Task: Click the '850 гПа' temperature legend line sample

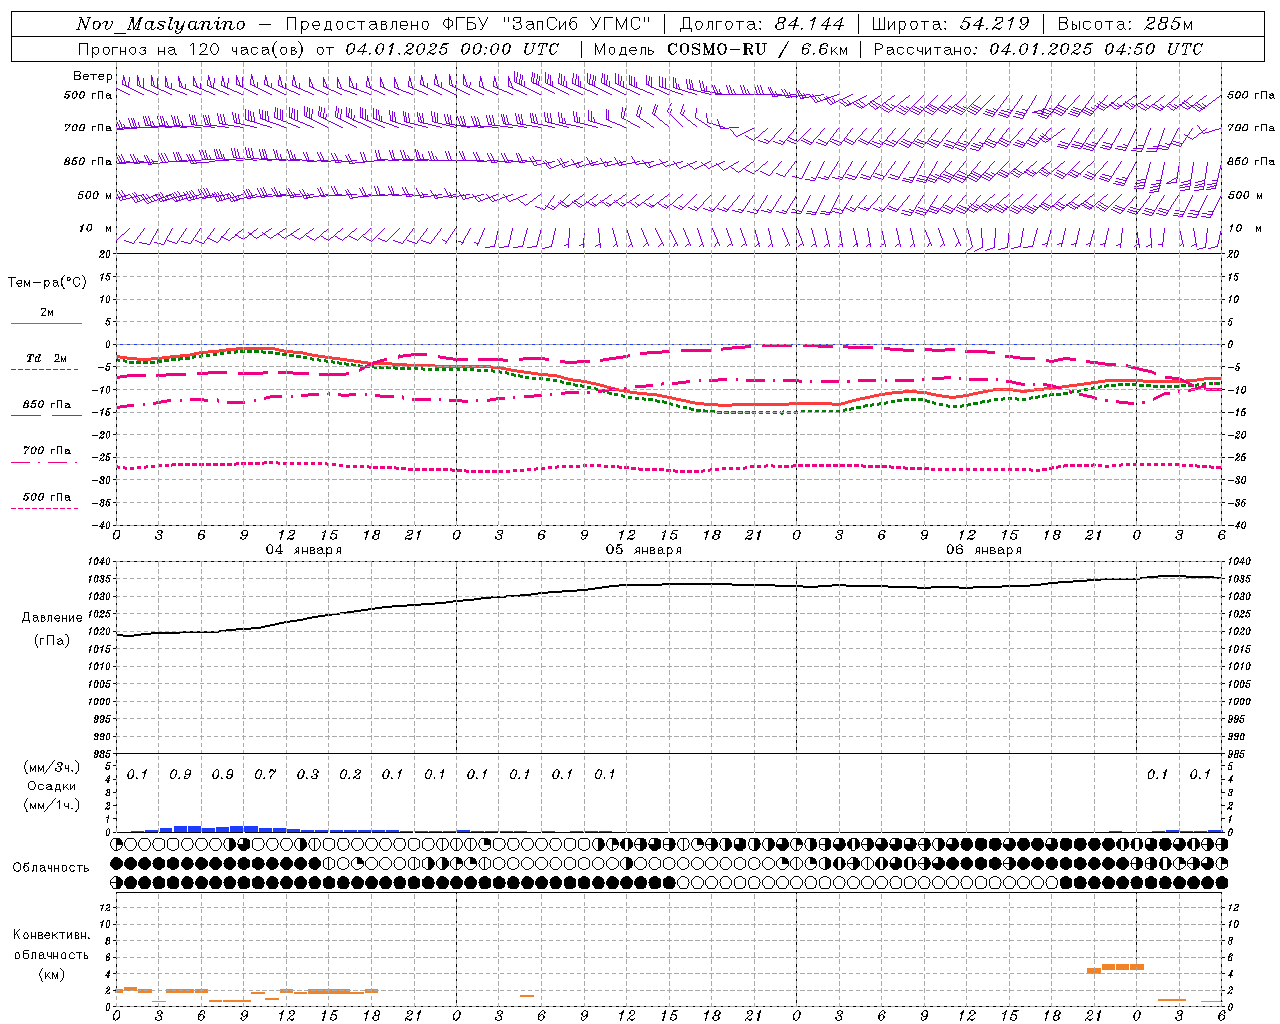Action: click(x=46, y=415)
